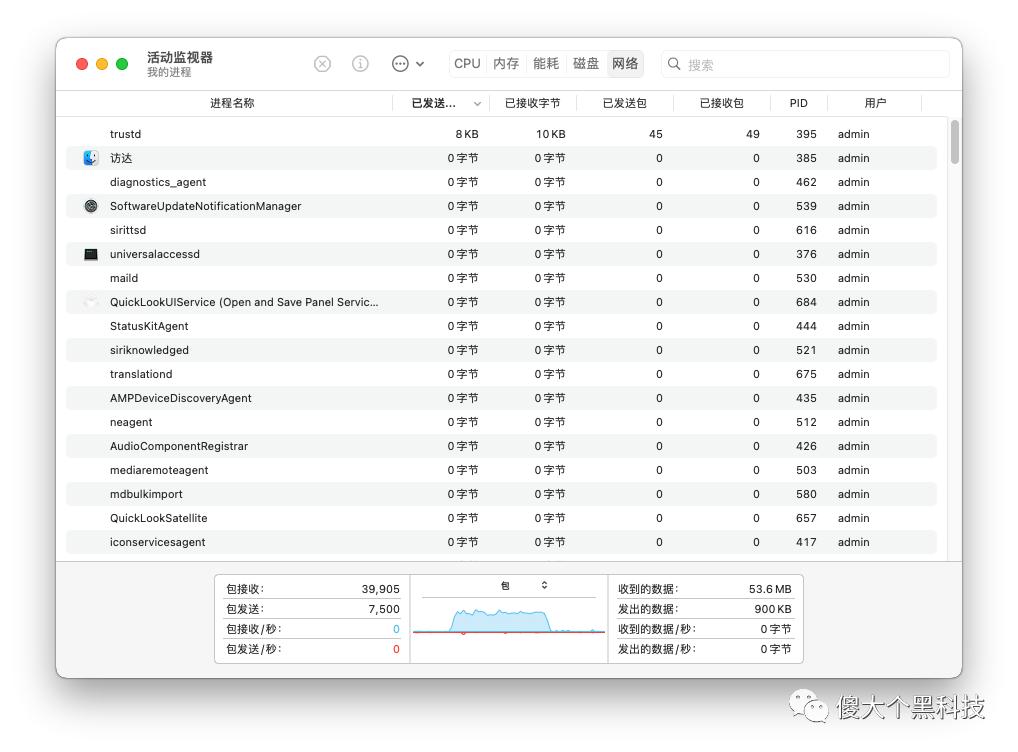The image size is (1018, 752).
Task: Open the 包 graph type popup selector
Action: click(x=524, y=586)
